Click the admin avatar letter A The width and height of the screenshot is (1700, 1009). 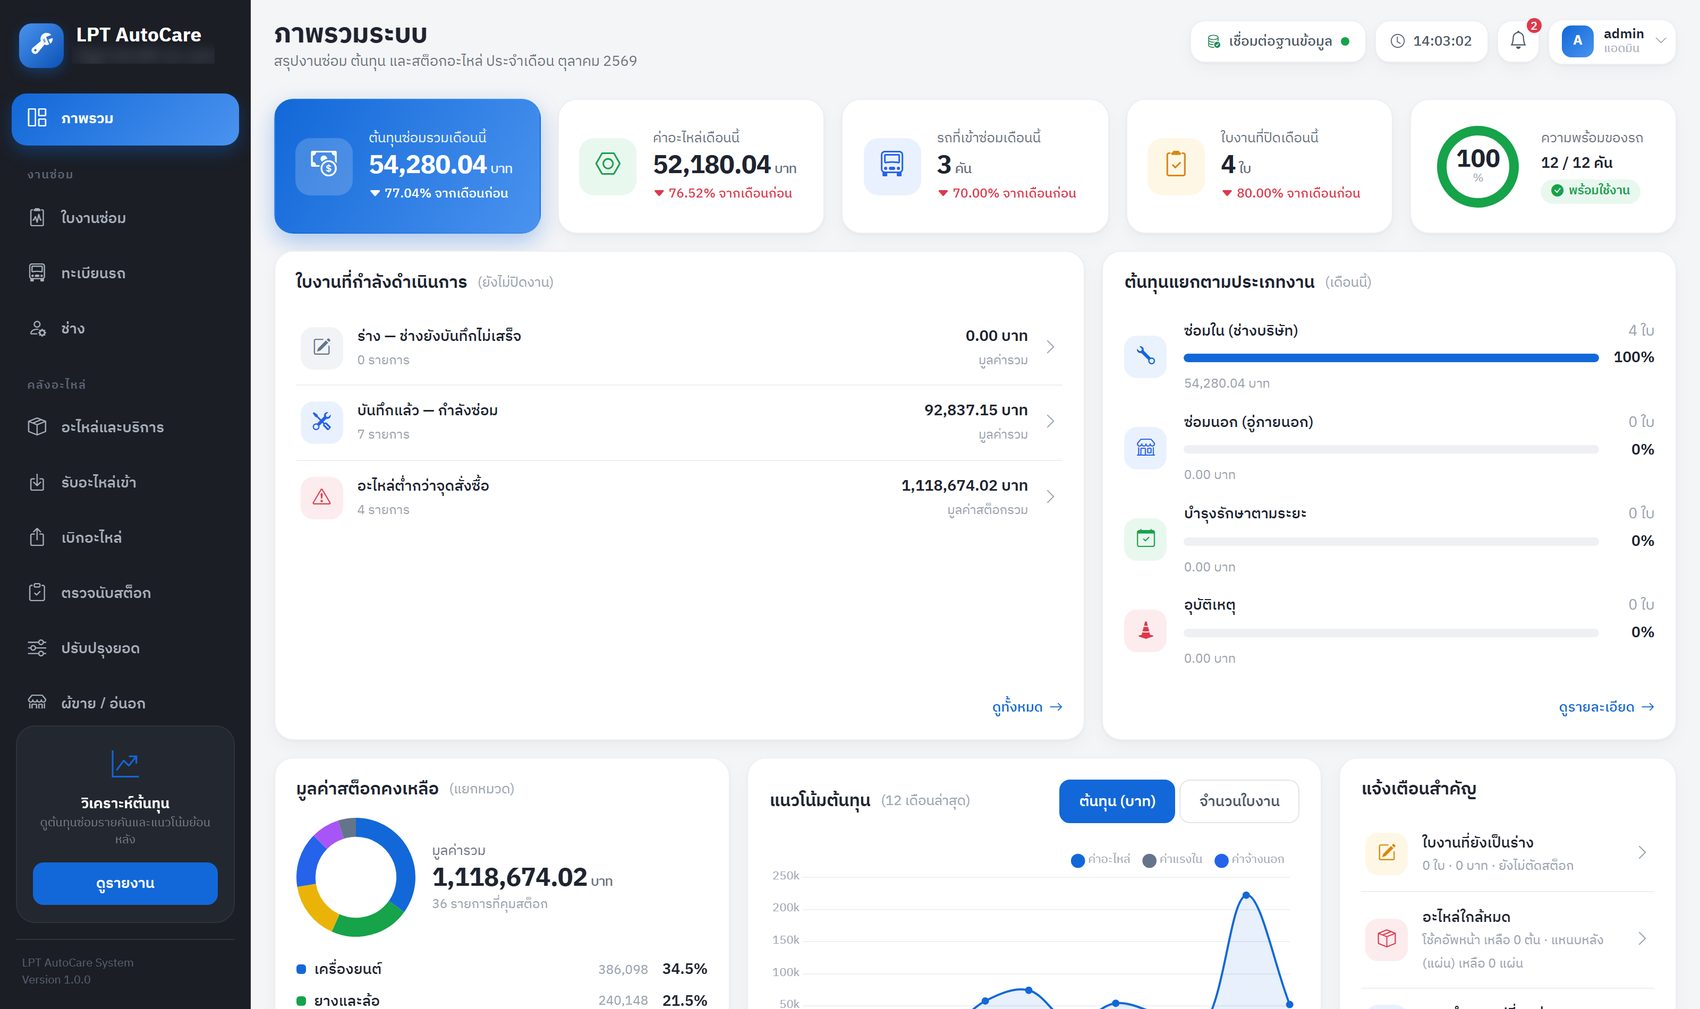pyautogui.click(x=1577, y=41)
